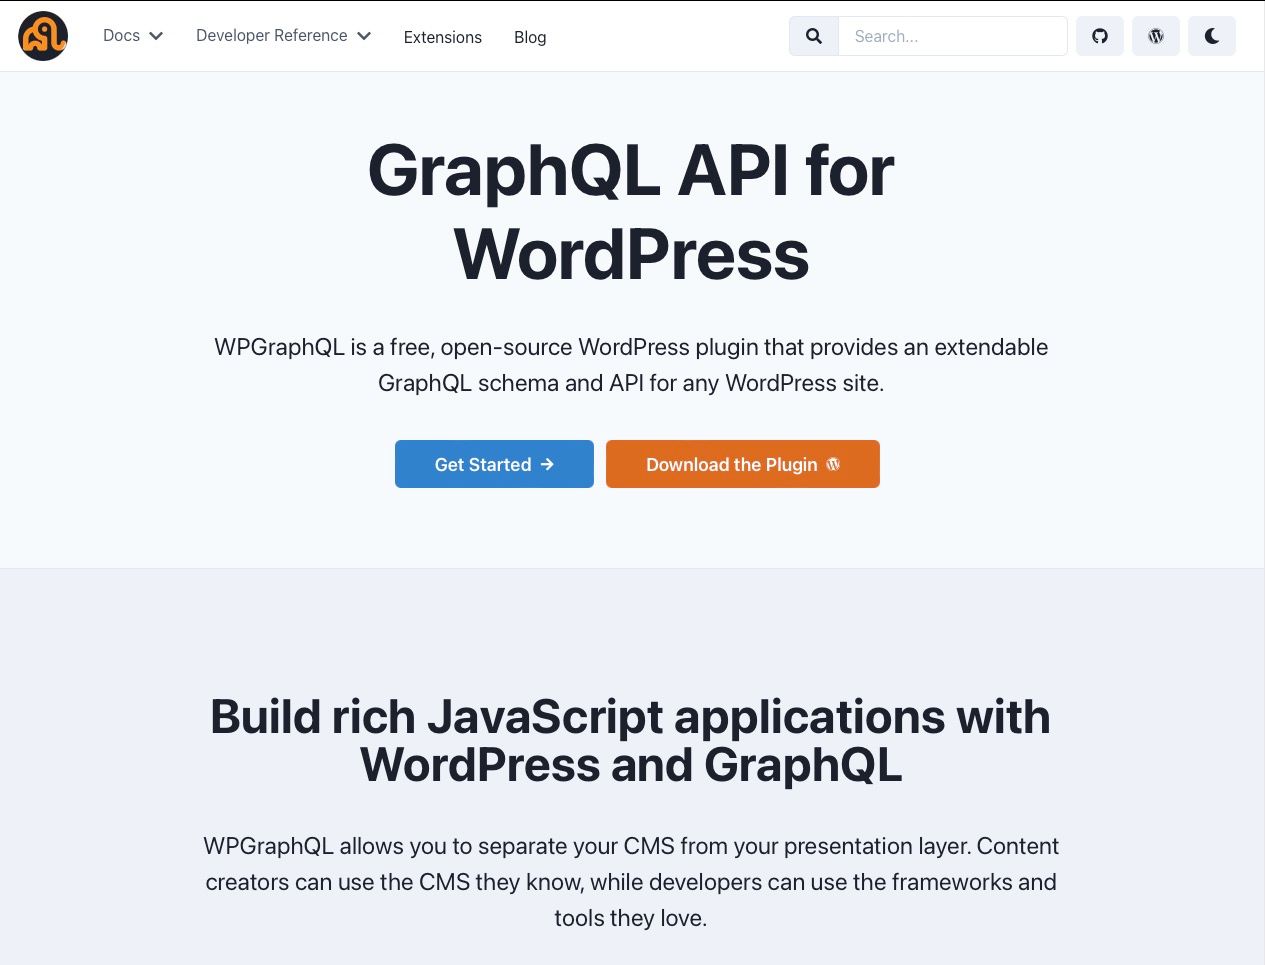Click the arrow icon inside Get Started
The image size is (1265, 965).
547,464
